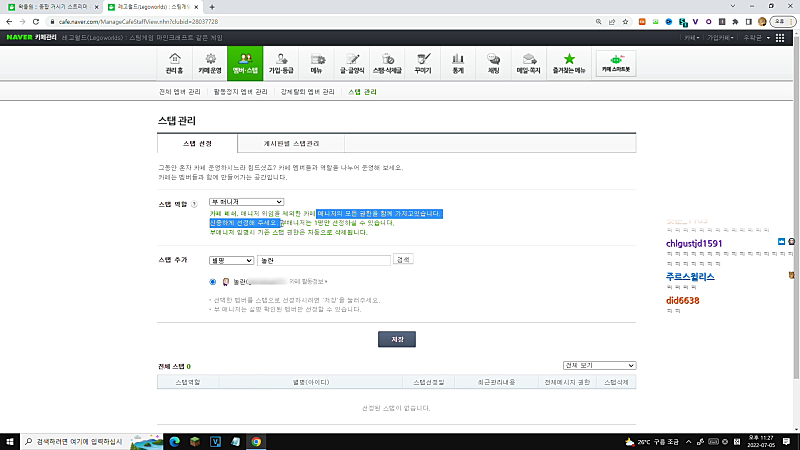Click the did6638 chat name
Screen dimensions: 800x450
point(683,301)
